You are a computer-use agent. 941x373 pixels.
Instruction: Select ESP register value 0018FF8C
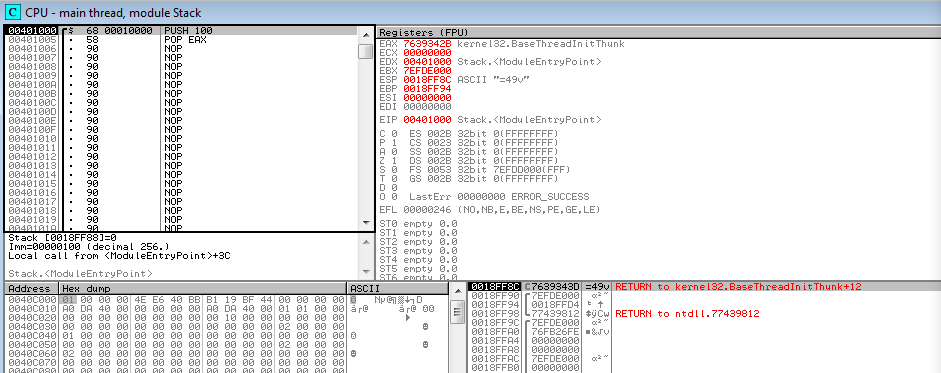point(427,80)
